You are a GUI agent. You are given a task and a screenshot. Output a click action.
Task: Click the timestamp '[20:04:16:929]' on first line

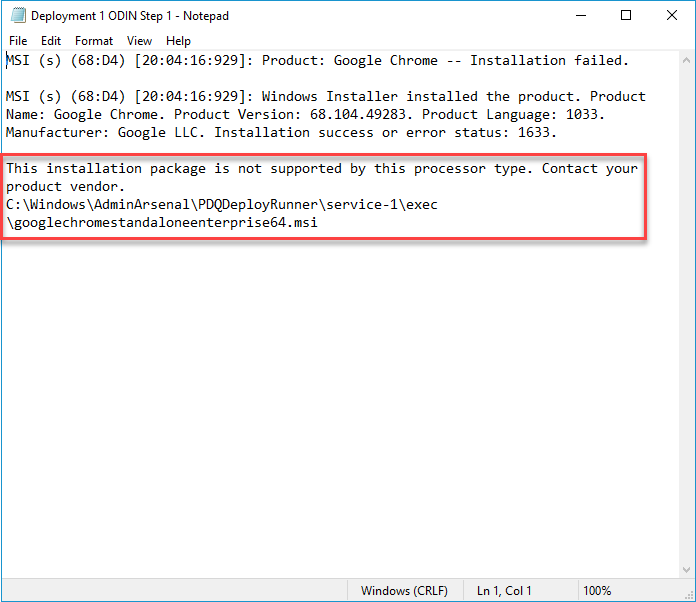click(190, 60)
